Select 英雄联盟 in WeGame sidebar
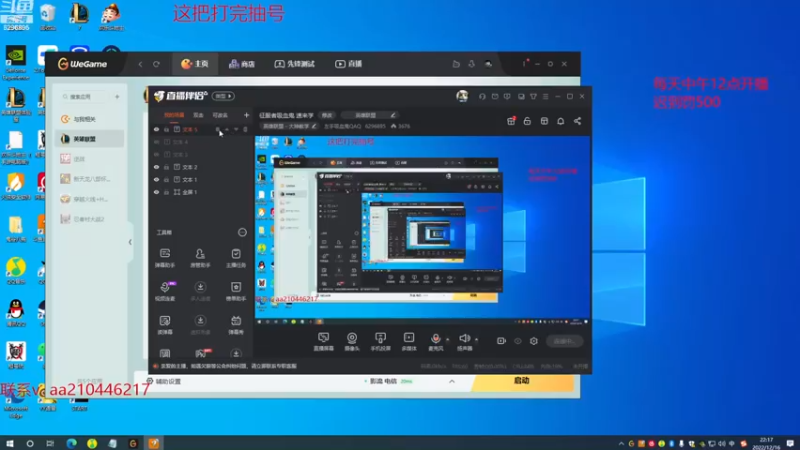This screenshot has height=450, width=800. click(89, 139)
